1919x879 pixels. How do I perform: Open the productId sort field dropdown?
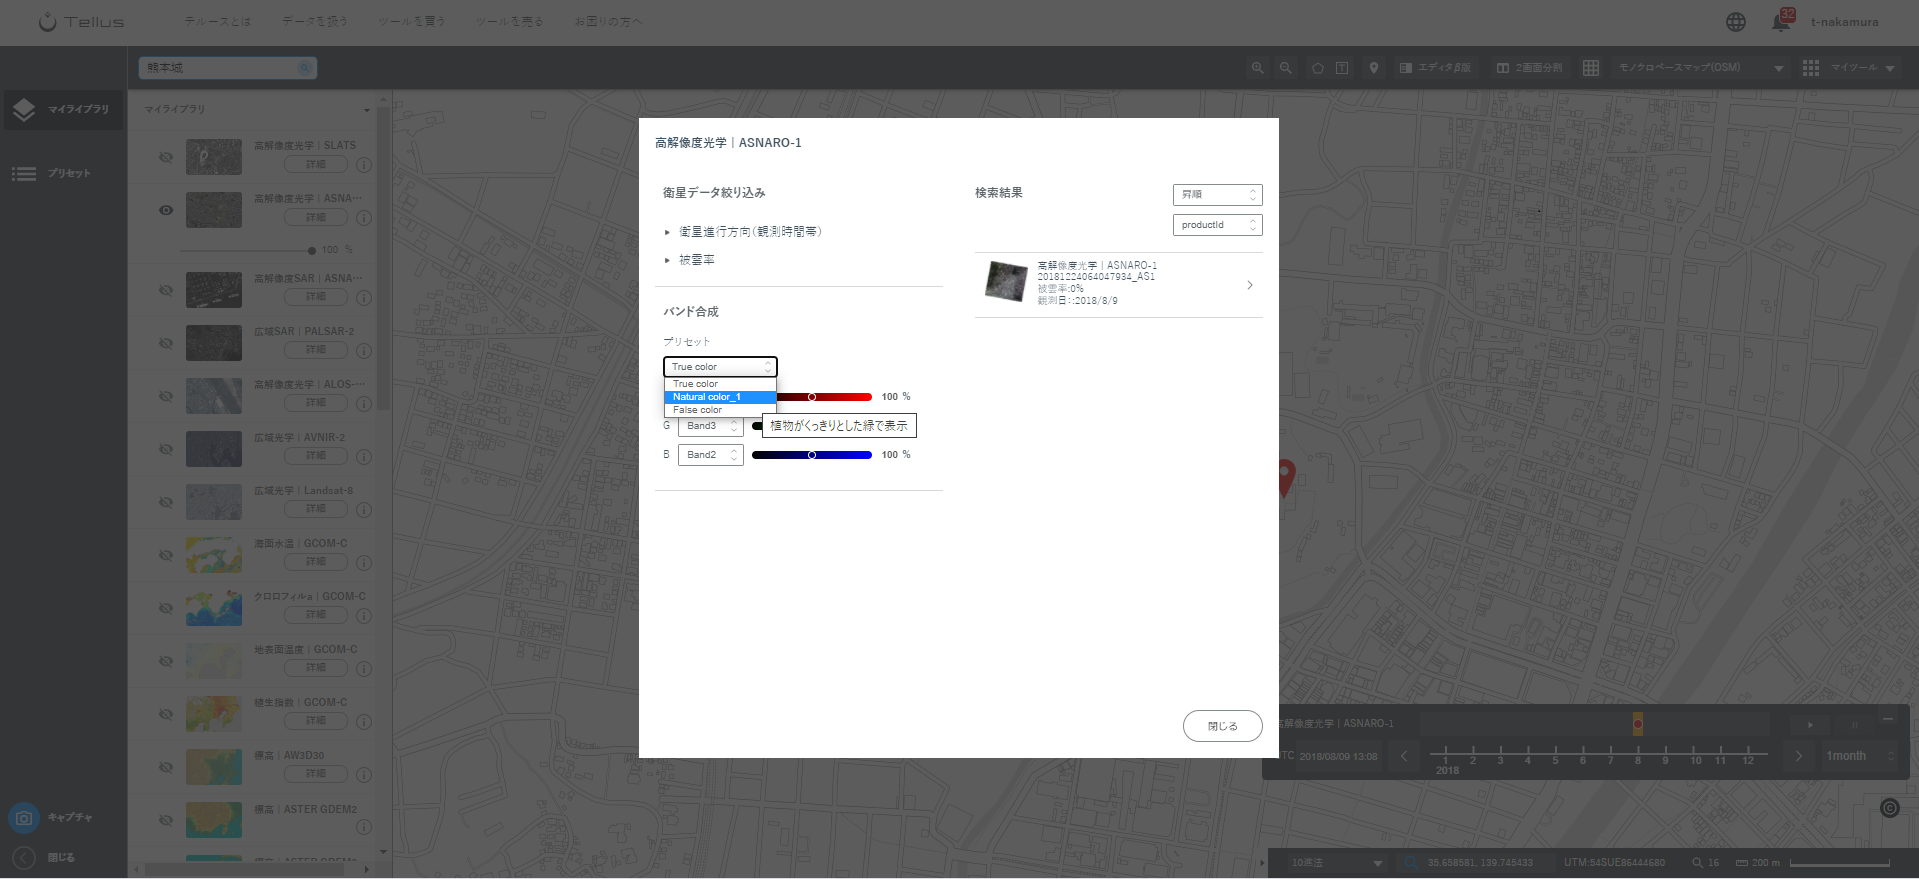(1217, 225)
